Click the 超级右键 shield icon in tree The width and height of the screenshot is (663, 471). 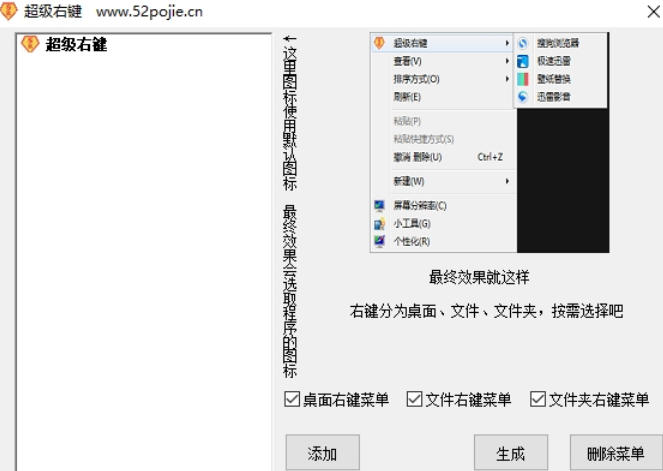tap(30, 44)
